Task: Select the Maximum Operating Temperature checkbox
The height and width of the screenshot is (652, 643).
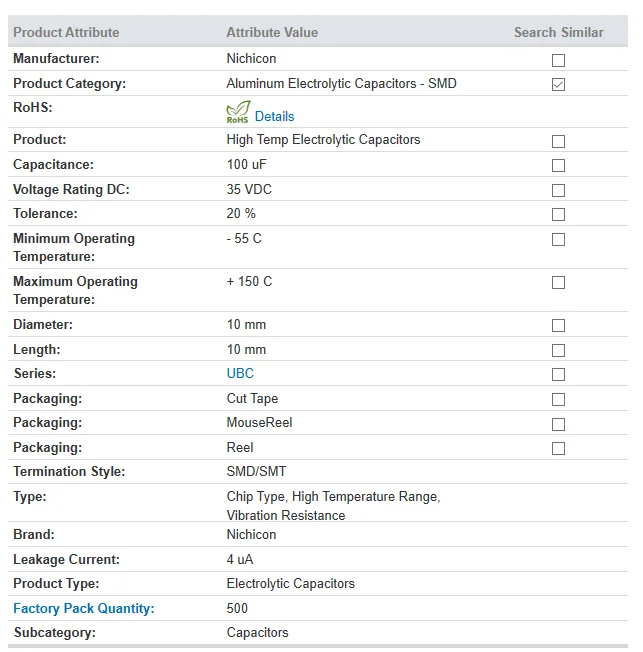Action: pyautogui.click(x=558, y=283)
